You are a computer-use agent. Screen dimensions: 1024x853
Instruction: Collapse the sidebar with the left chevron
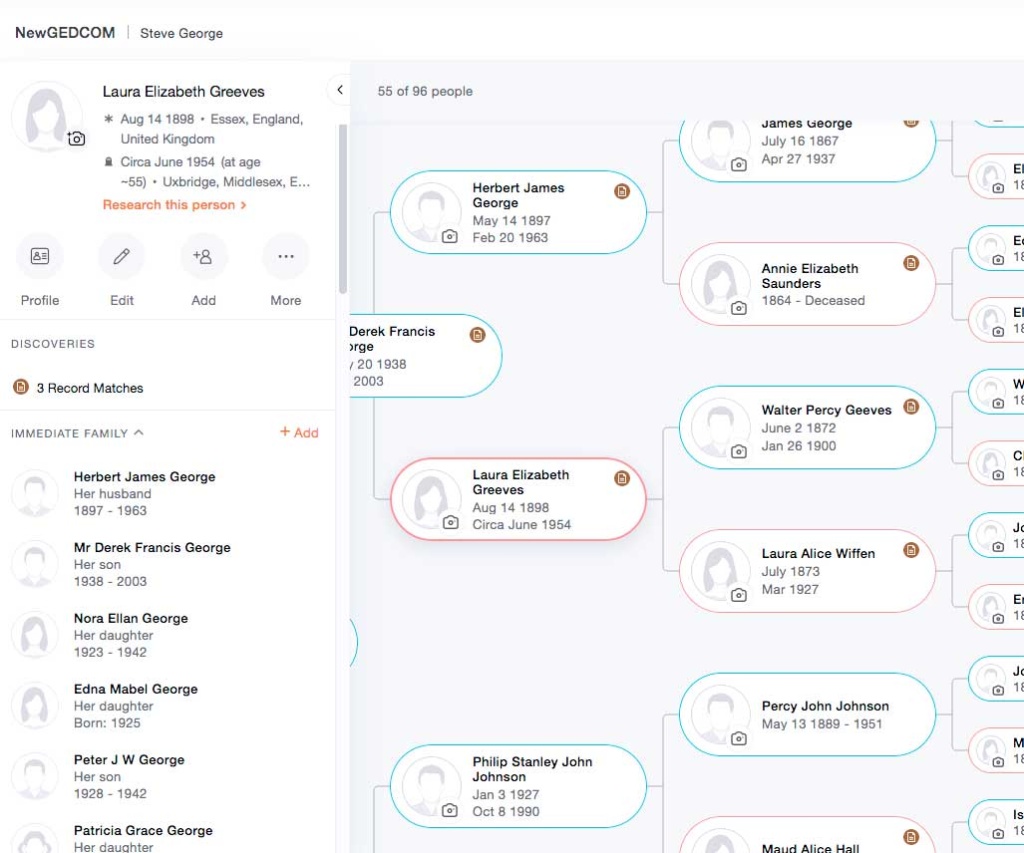[339, 89]
